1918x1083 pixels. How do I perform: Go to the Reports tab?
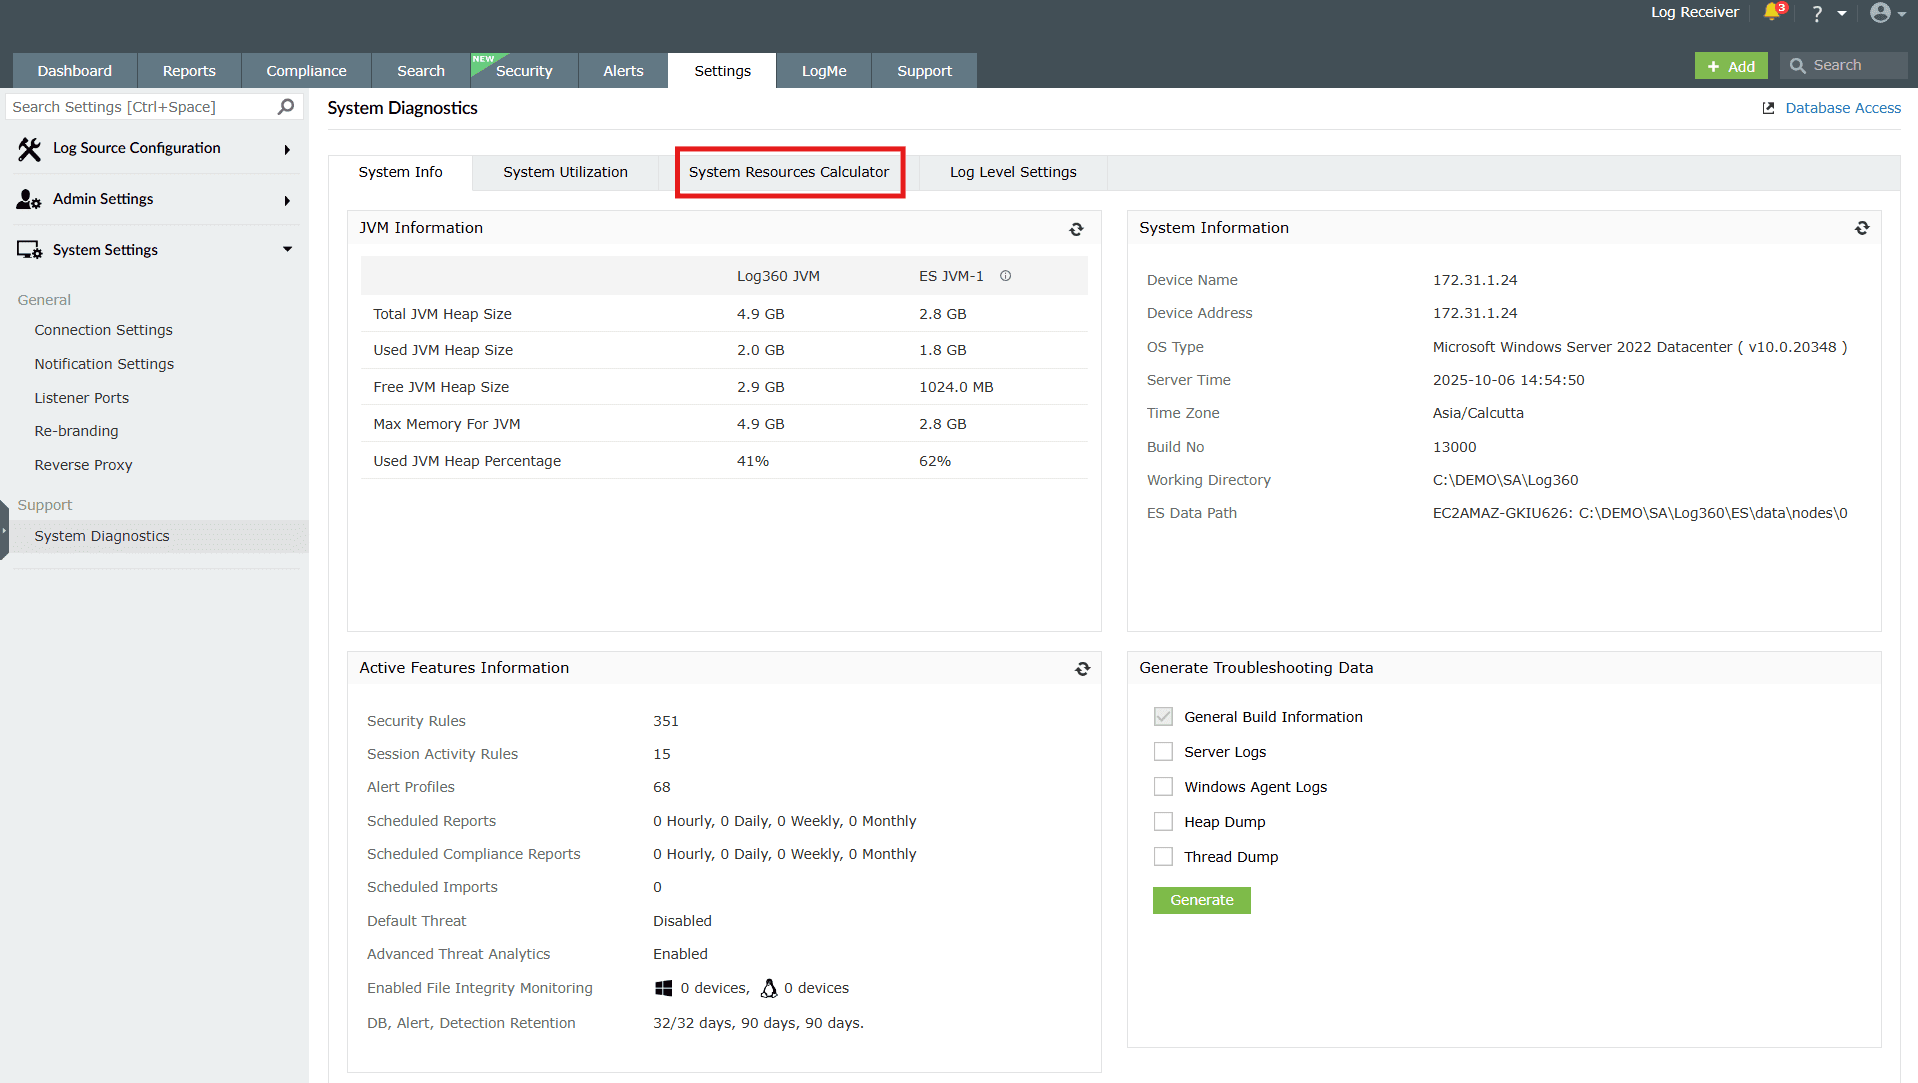(189, 71)
